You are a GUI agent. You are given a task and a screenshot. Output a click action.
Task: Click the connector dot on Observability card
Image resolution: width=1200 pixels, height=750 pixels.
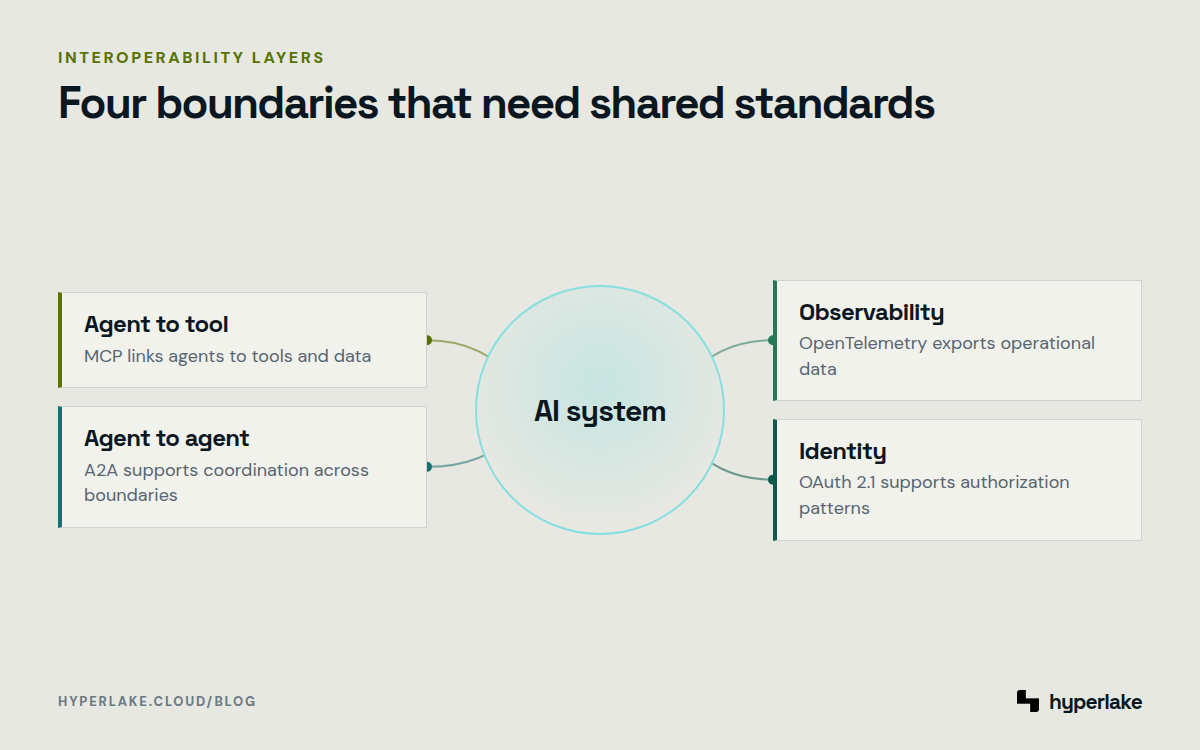pos(773,340)
